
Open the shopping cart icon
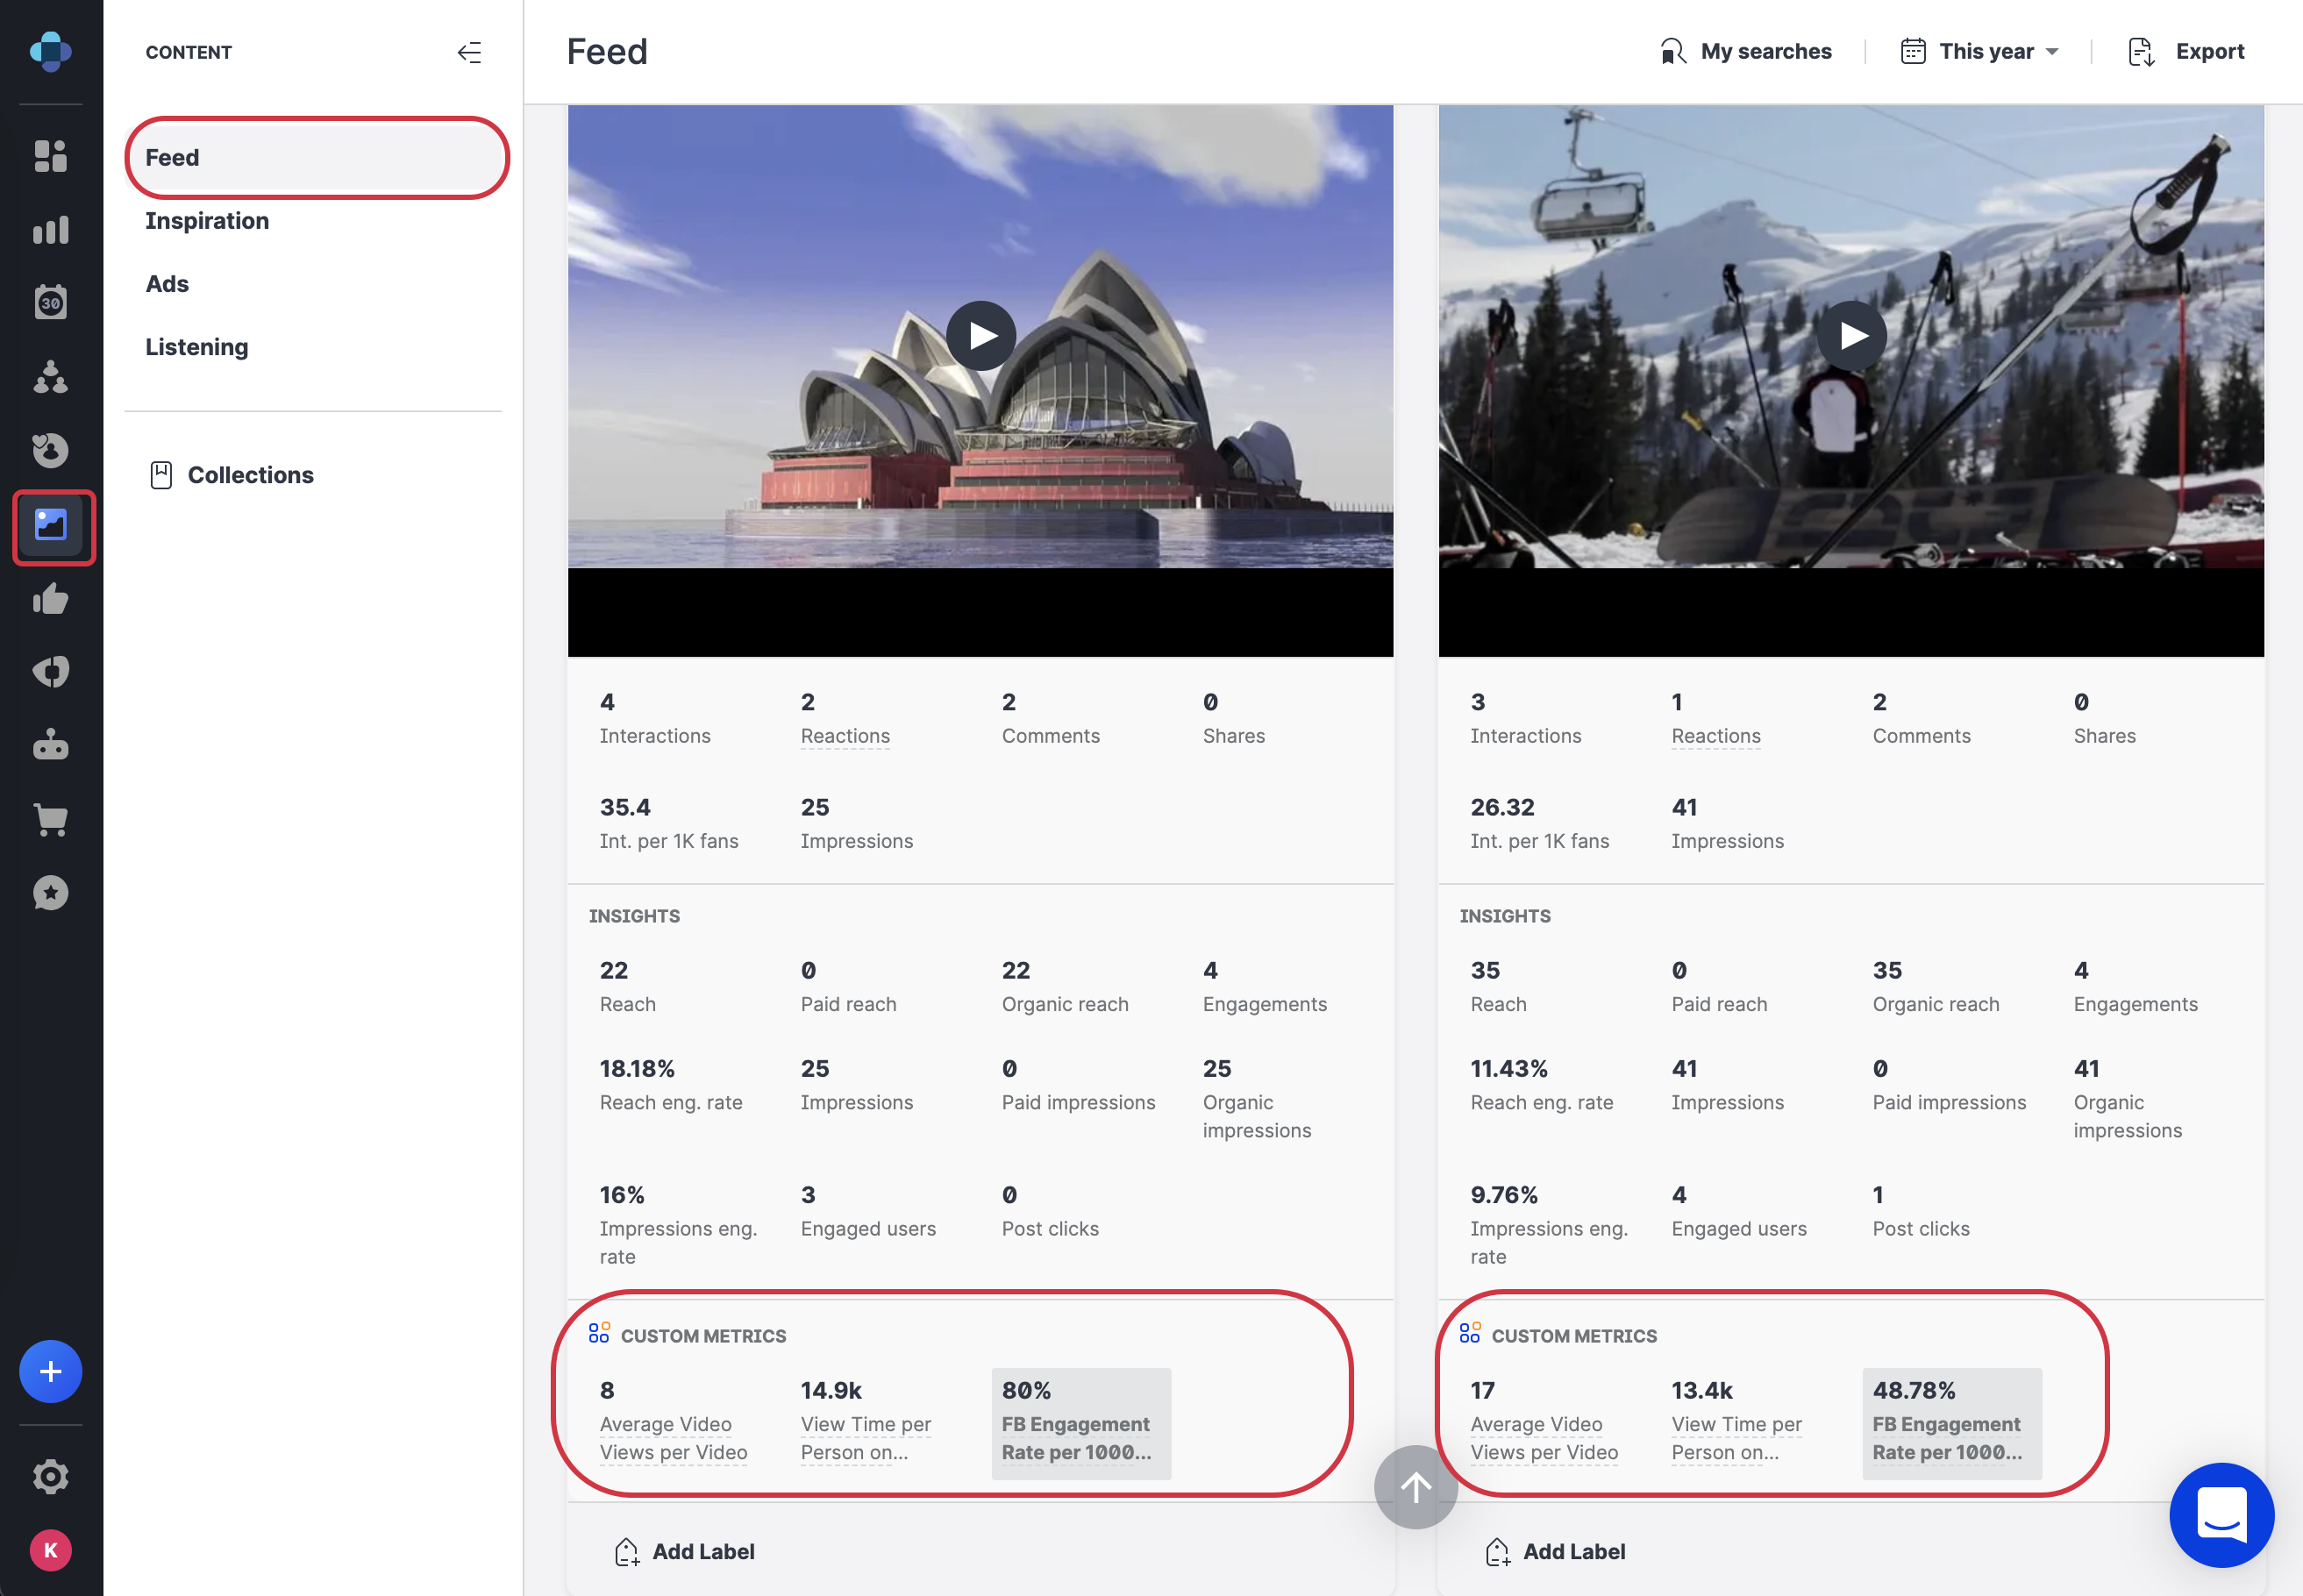(50, 820)
